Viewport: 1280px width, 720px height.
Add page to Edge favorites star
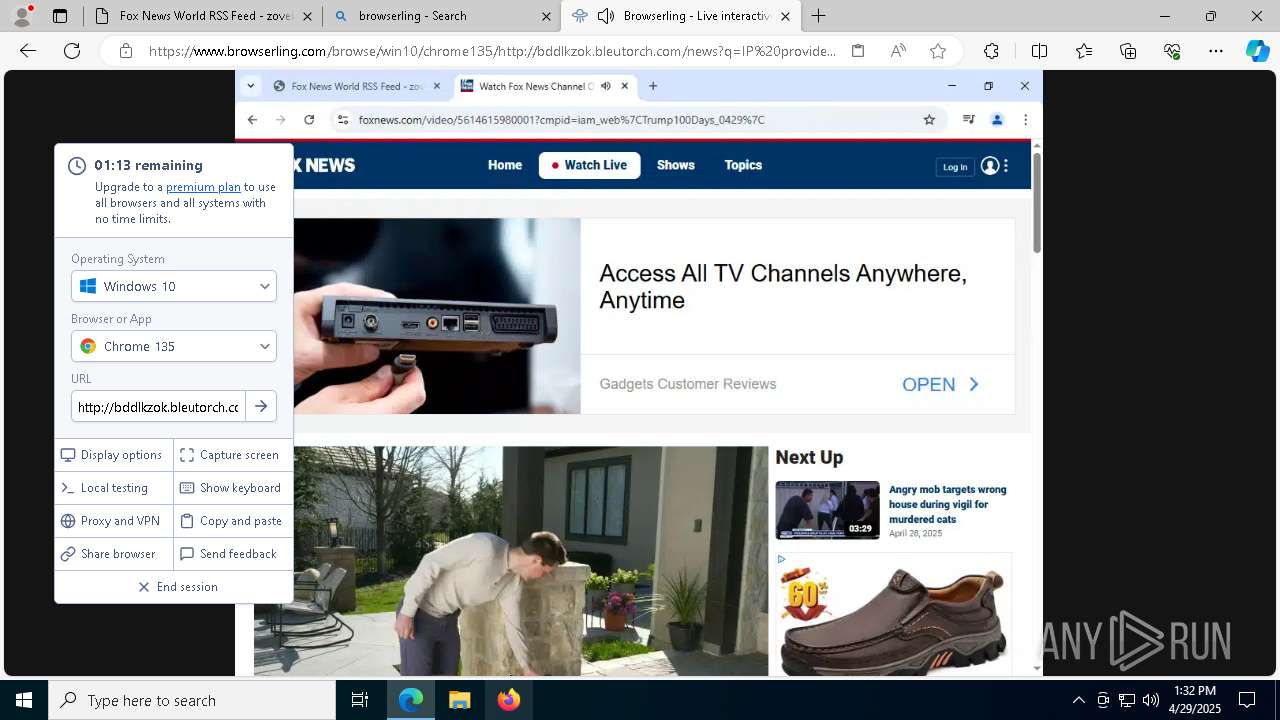pos(938,51)
